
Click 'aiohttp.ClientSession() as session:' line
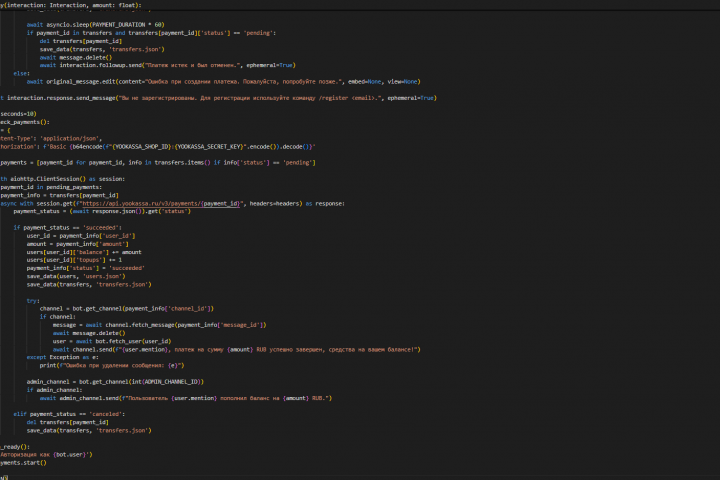coord(62,179)
